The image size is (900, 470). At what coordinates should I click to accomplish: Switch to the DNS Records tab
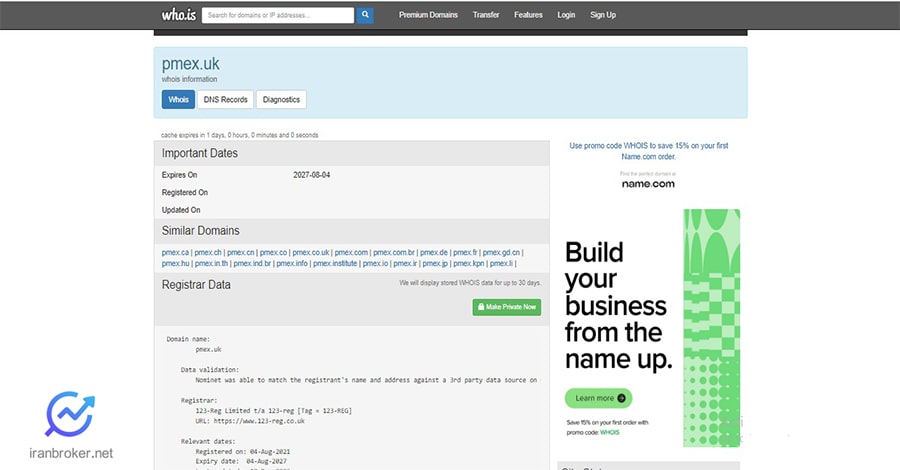[x=226, y=99]
